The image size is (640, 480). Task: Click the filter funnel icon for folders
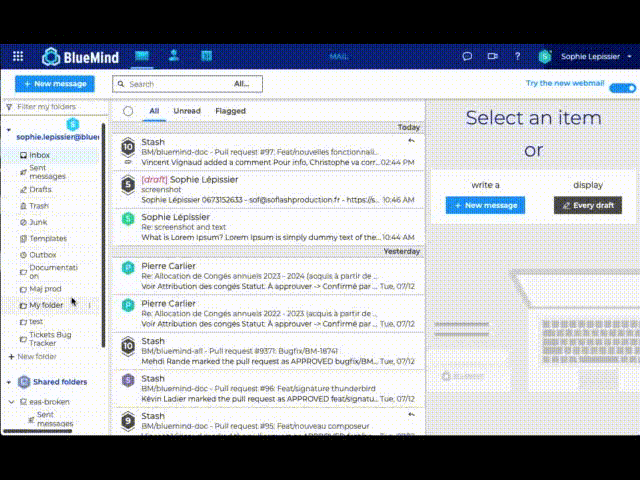tap(9, 107)
